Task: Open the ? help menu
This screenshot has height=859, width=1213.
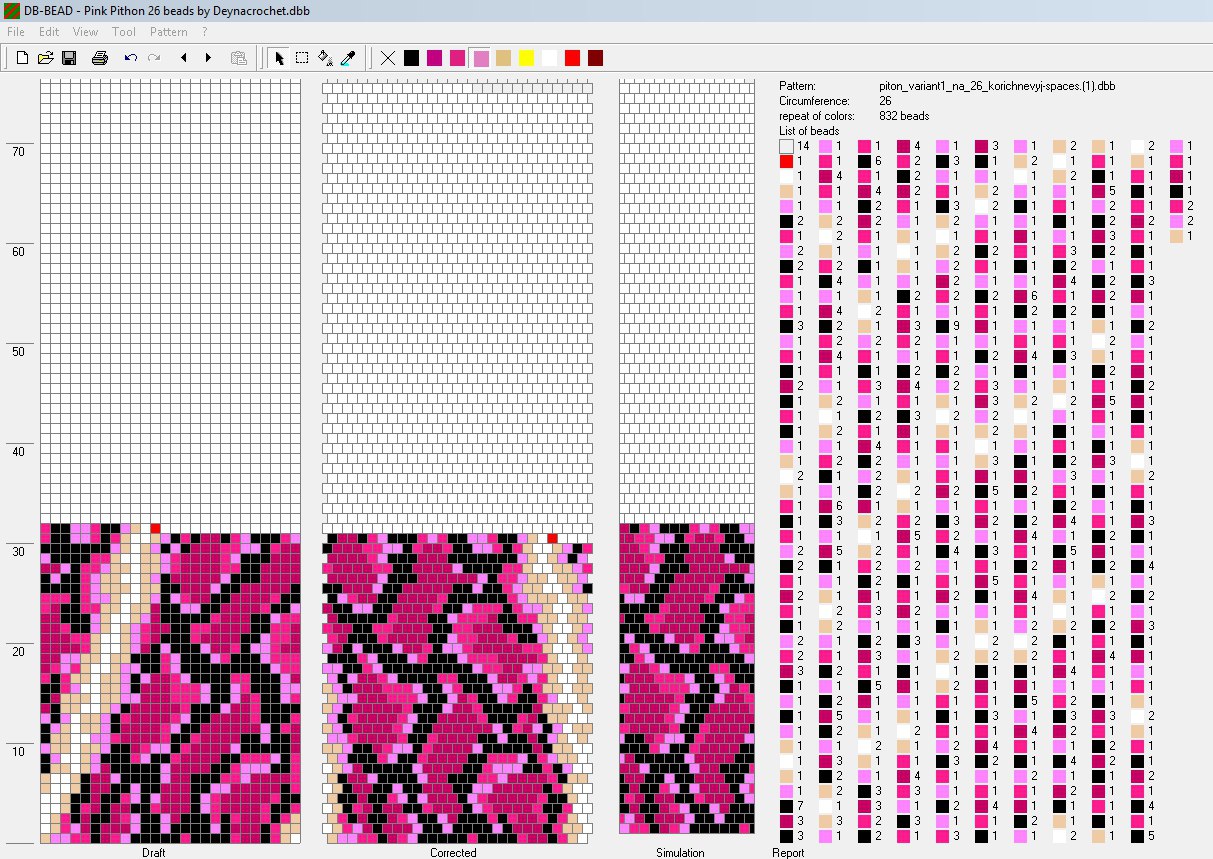Action: point(205,32)
